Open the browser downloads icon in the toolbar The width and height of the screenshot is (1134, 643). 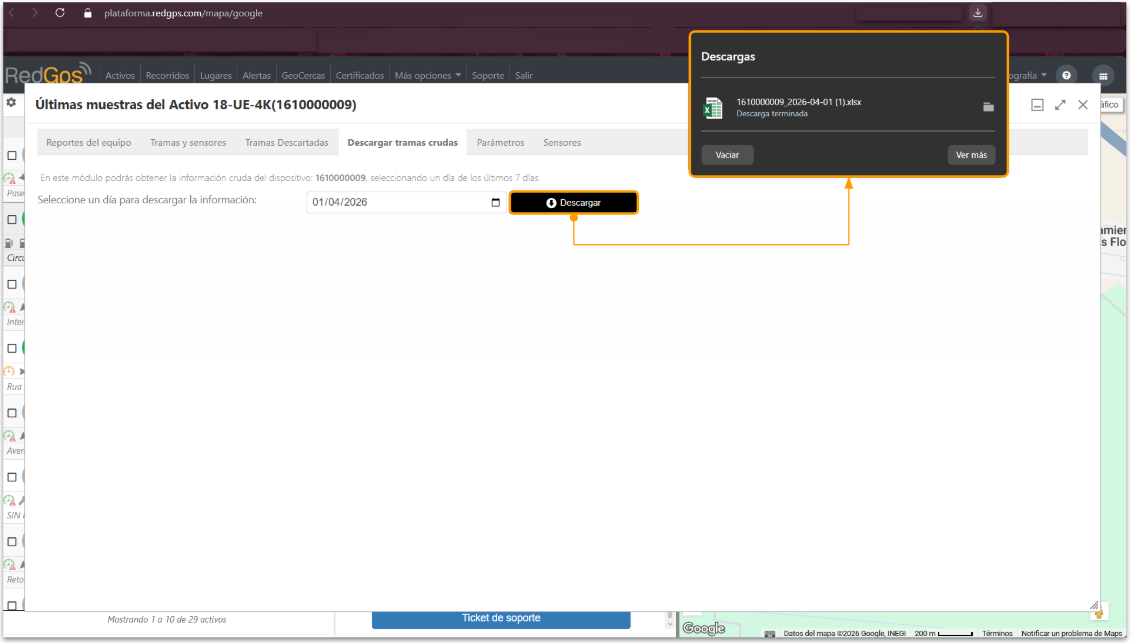978,13
